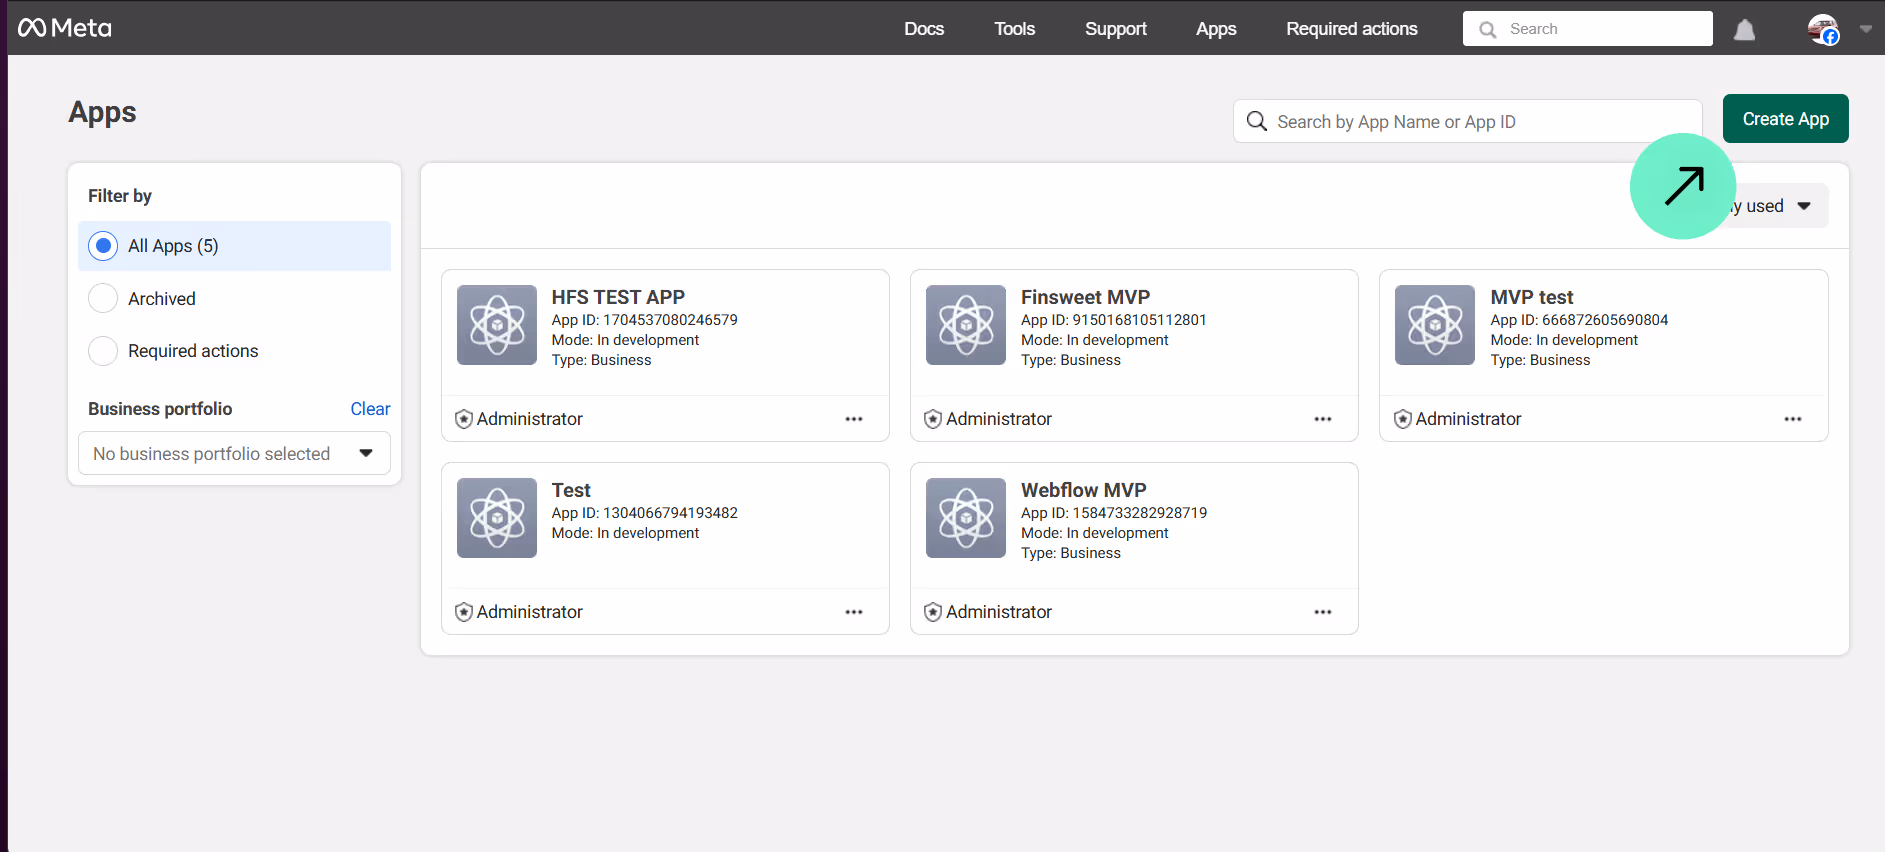Open more options for Webflow MVP

1323,612
